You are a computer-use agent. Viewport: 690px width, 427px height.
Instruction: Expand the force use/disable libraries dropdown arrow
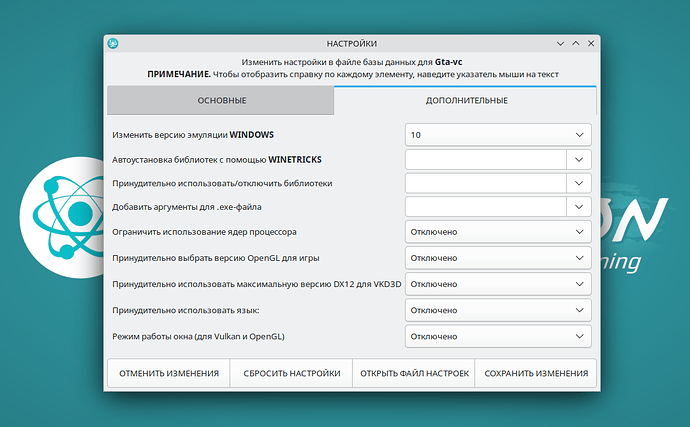coord(579,183)
